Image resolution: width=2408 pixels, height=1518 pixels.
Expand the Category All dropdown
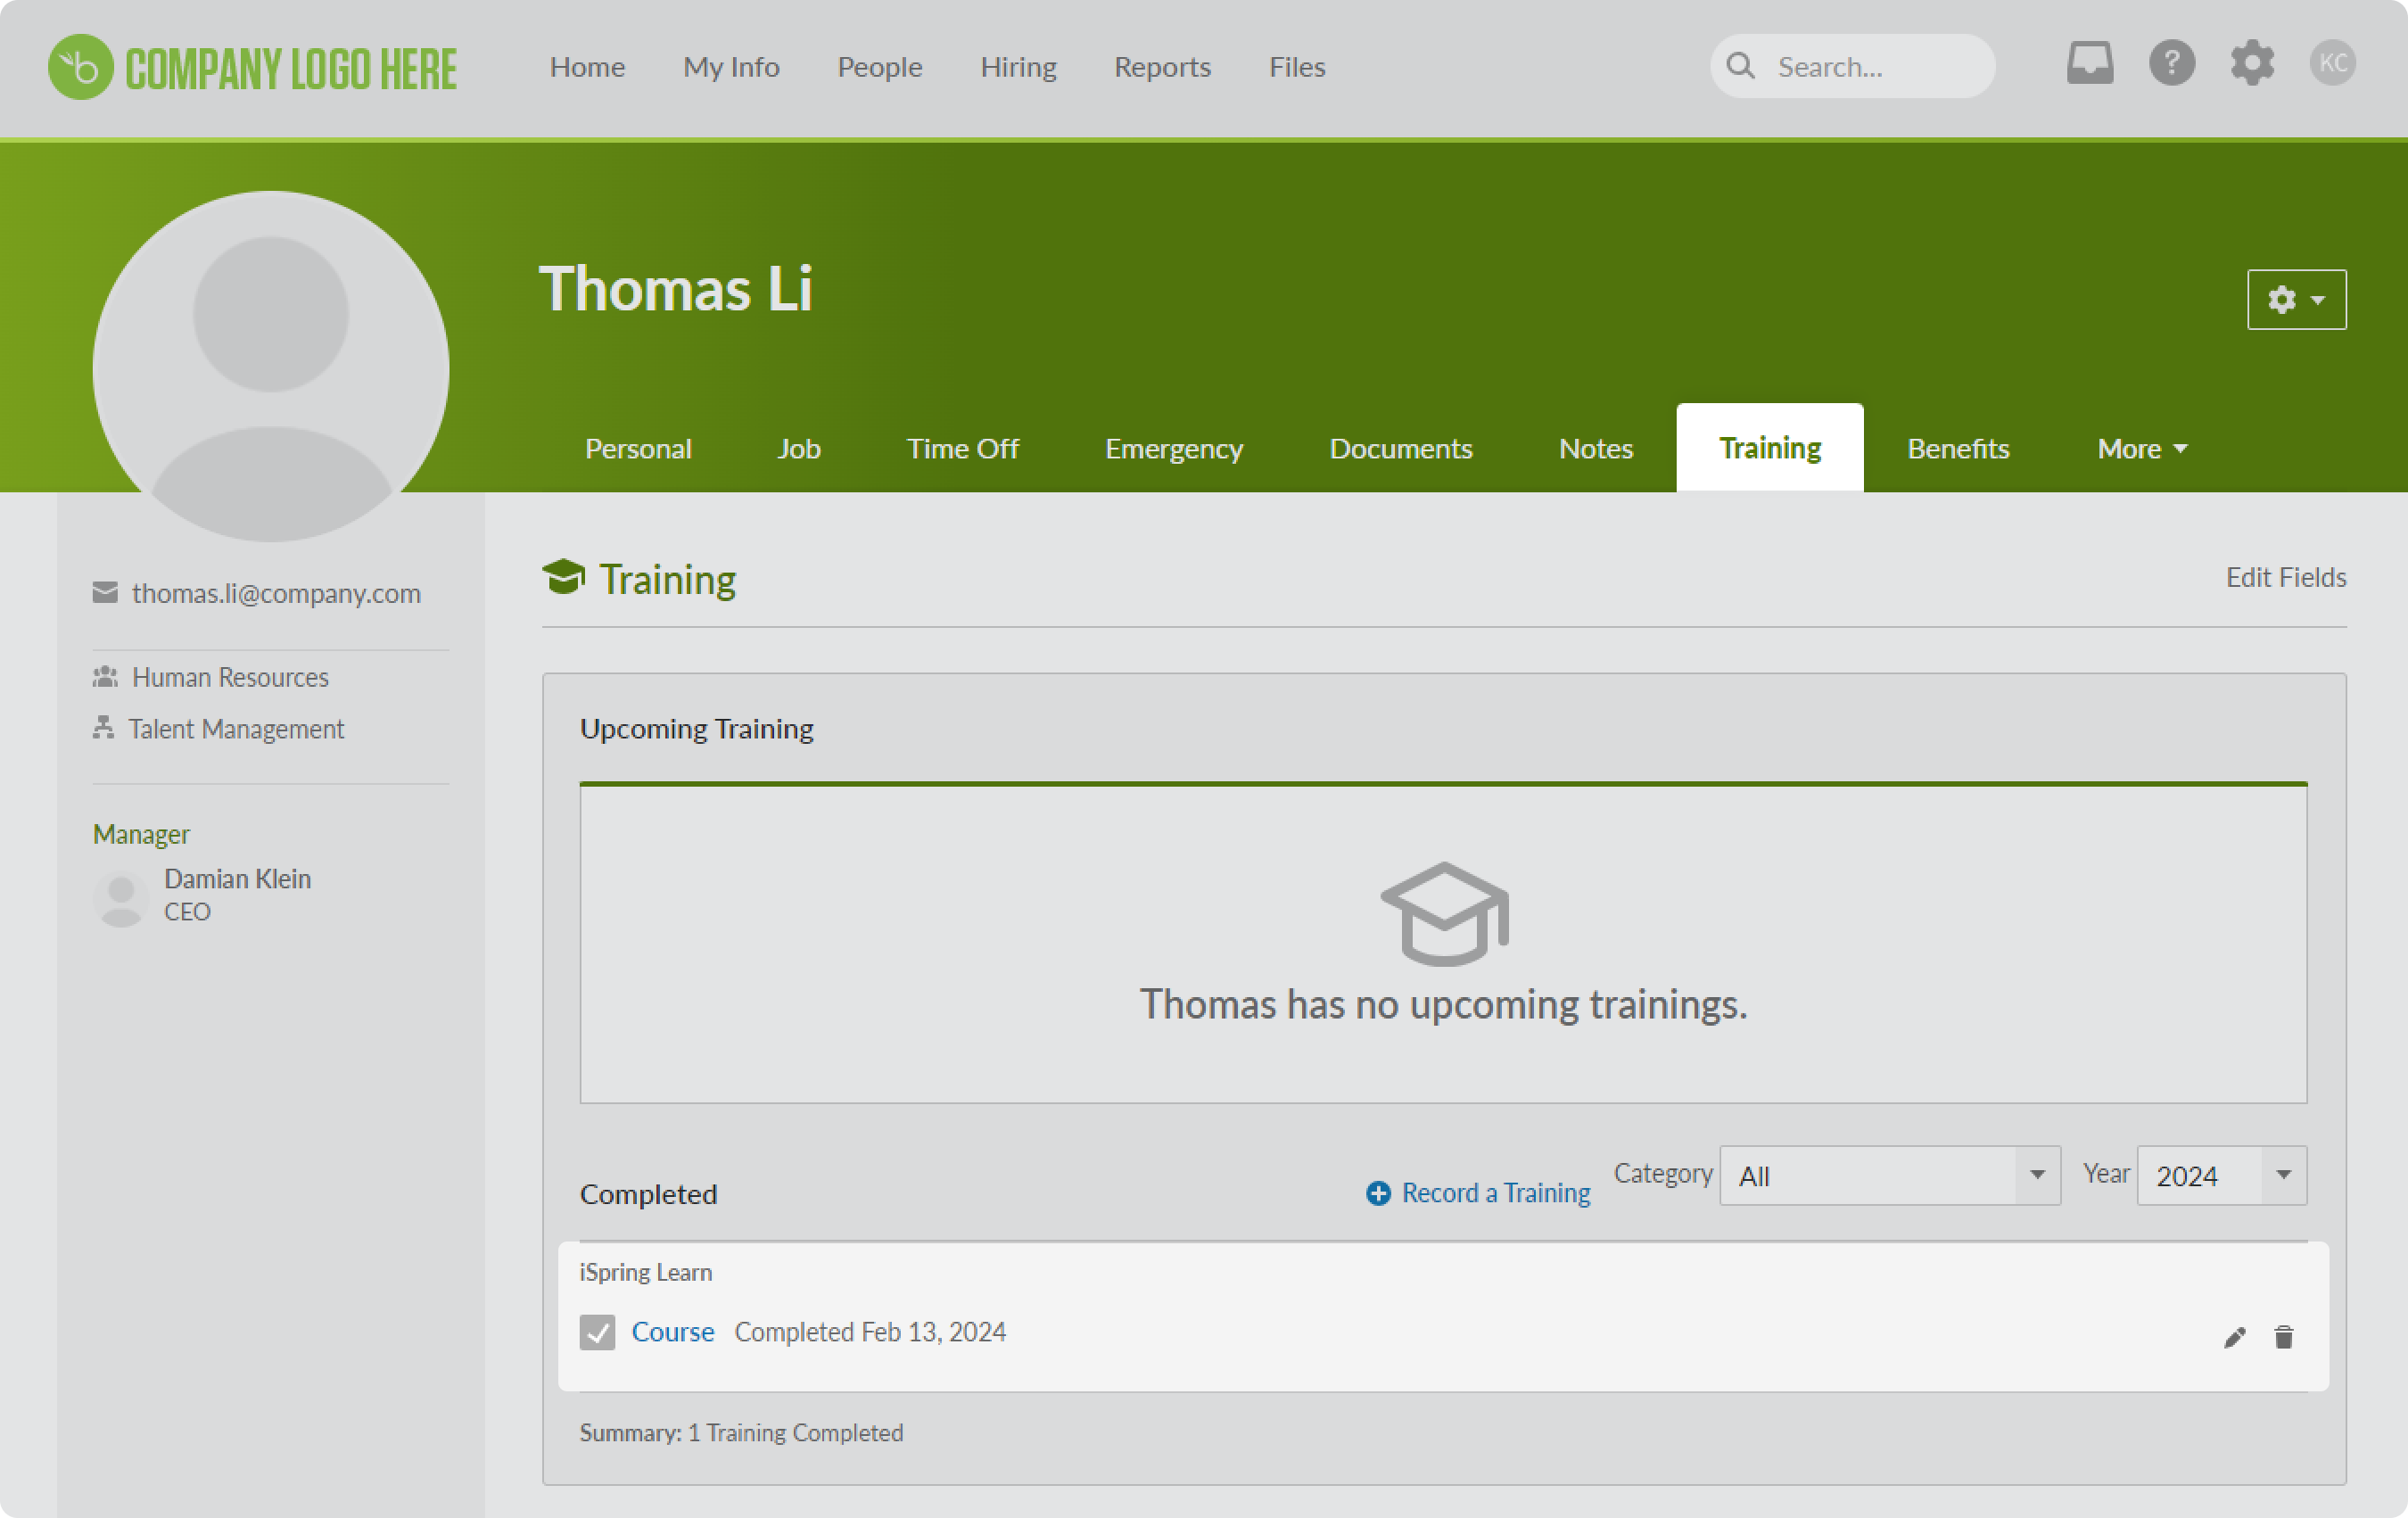point(1889,1175)
